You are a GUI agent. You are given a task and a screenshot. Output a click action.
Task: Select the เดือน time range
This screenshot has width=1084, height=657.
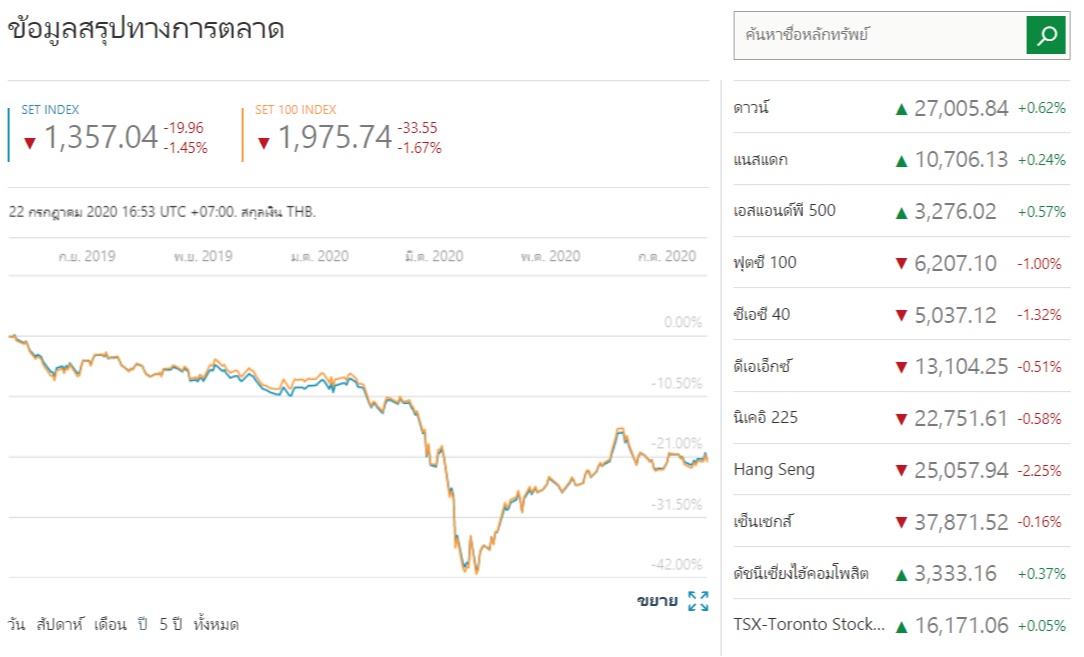coord(109,625)
